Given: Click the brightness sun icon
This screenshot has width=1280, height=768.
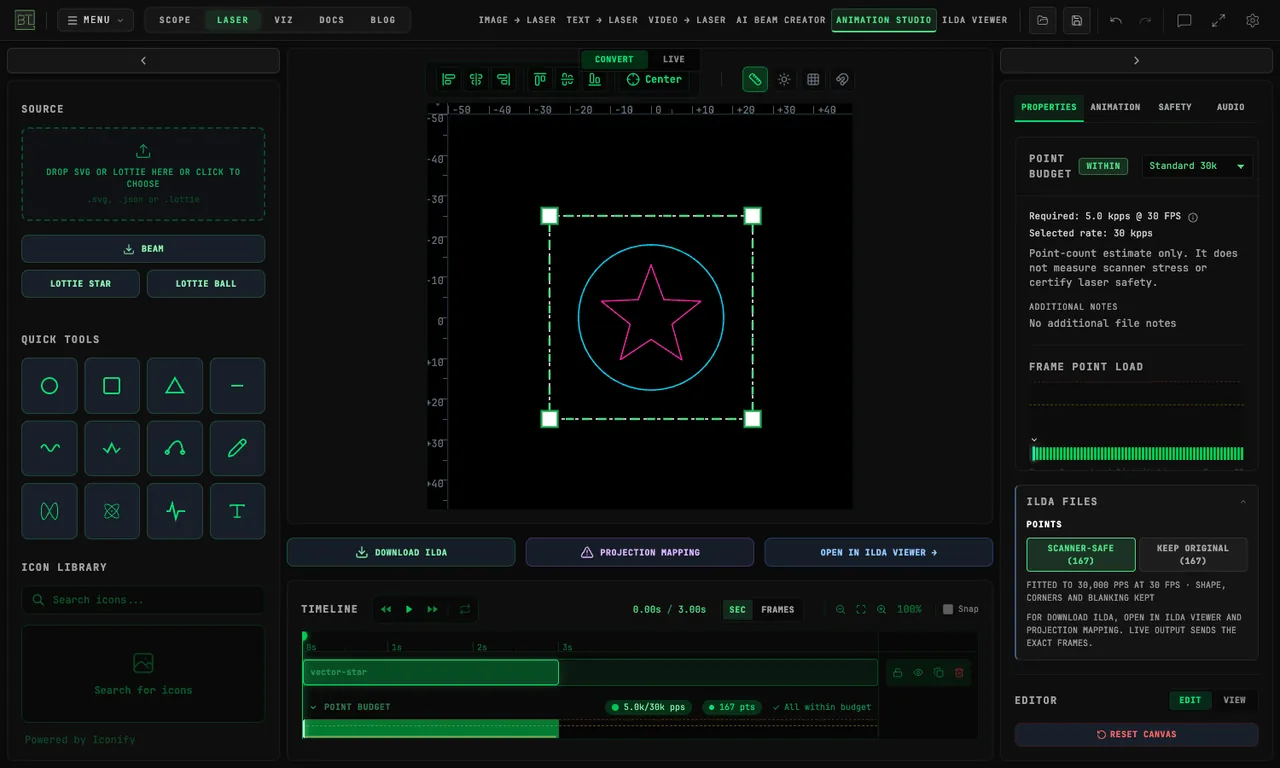Looking at the screenshot, I should coord(784,79).
